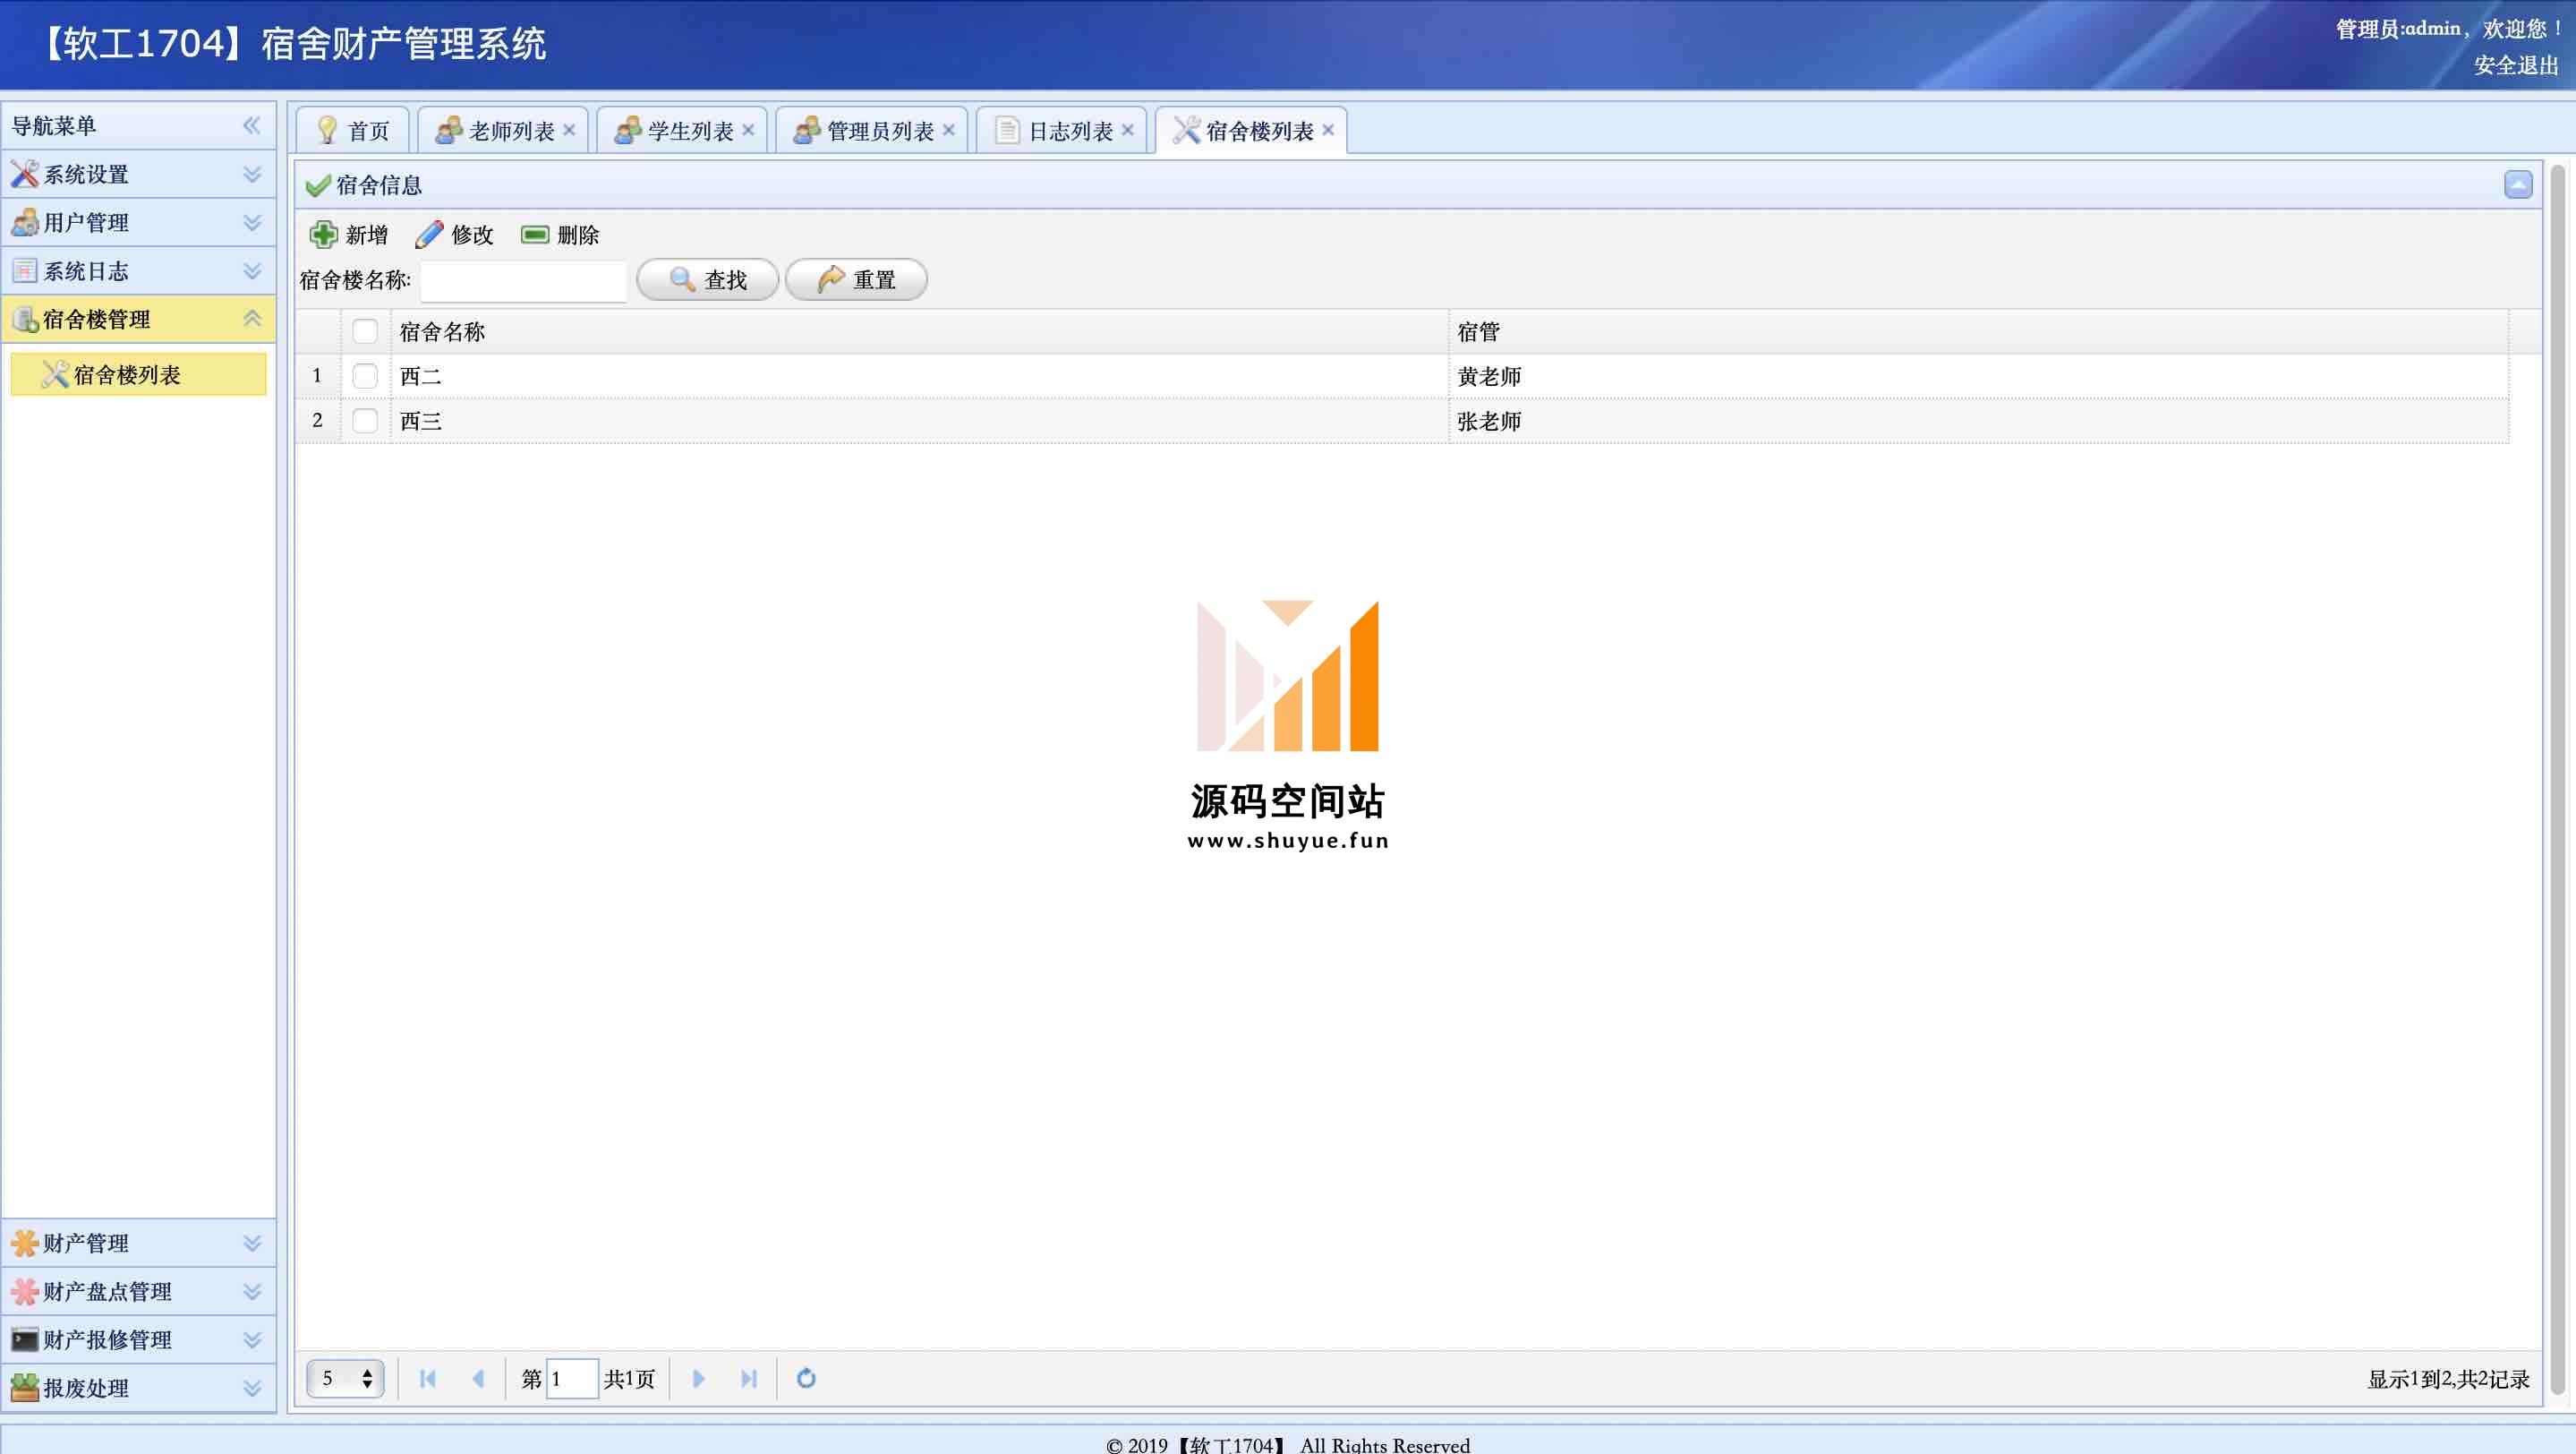The width and height of the screenshot is (2576, 1454).
Task: Click the 宿舍楼管理 building icon
Action: pos(25,319)
